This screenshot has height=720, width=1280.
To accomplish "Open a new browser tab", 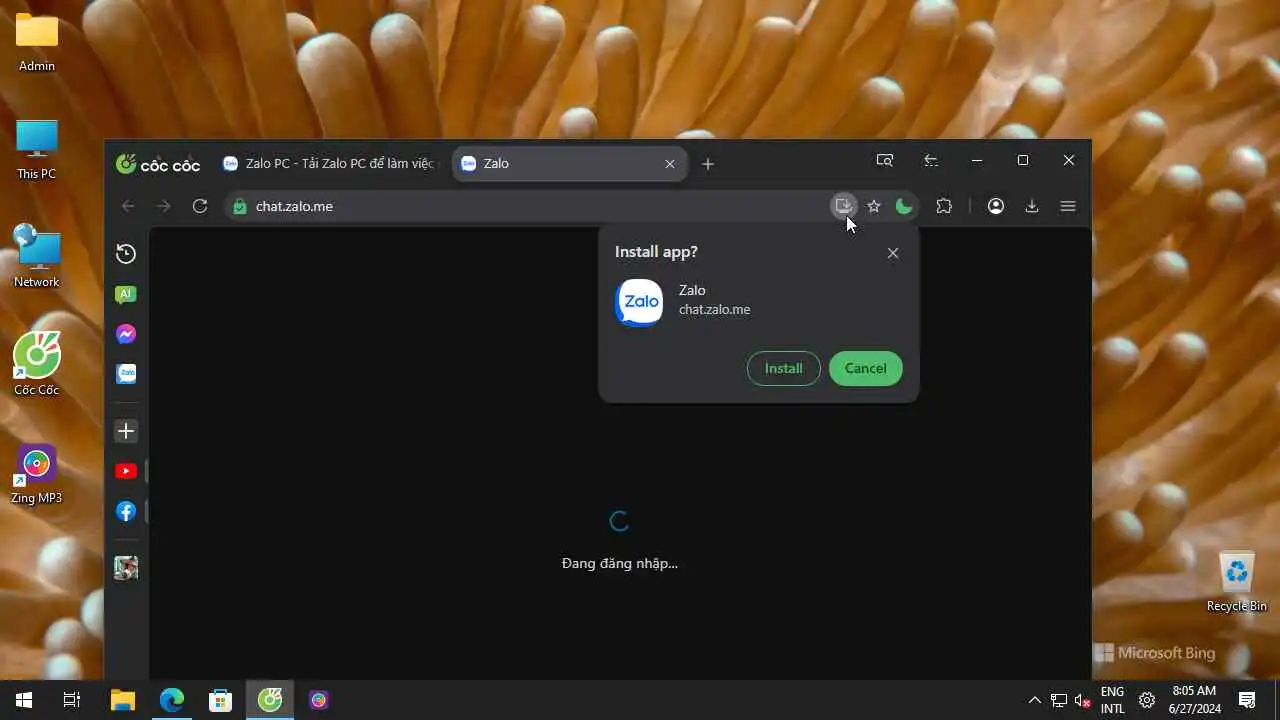I will click(x=708, y=164).
